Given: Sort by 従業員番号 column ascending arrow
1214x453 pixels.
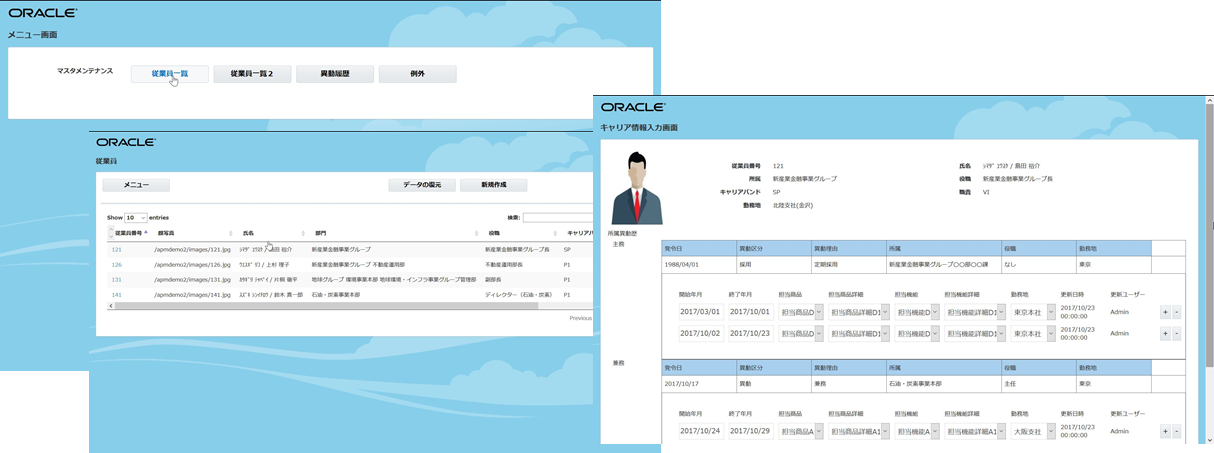Looking at the screenshot, I should pos(146,231).
